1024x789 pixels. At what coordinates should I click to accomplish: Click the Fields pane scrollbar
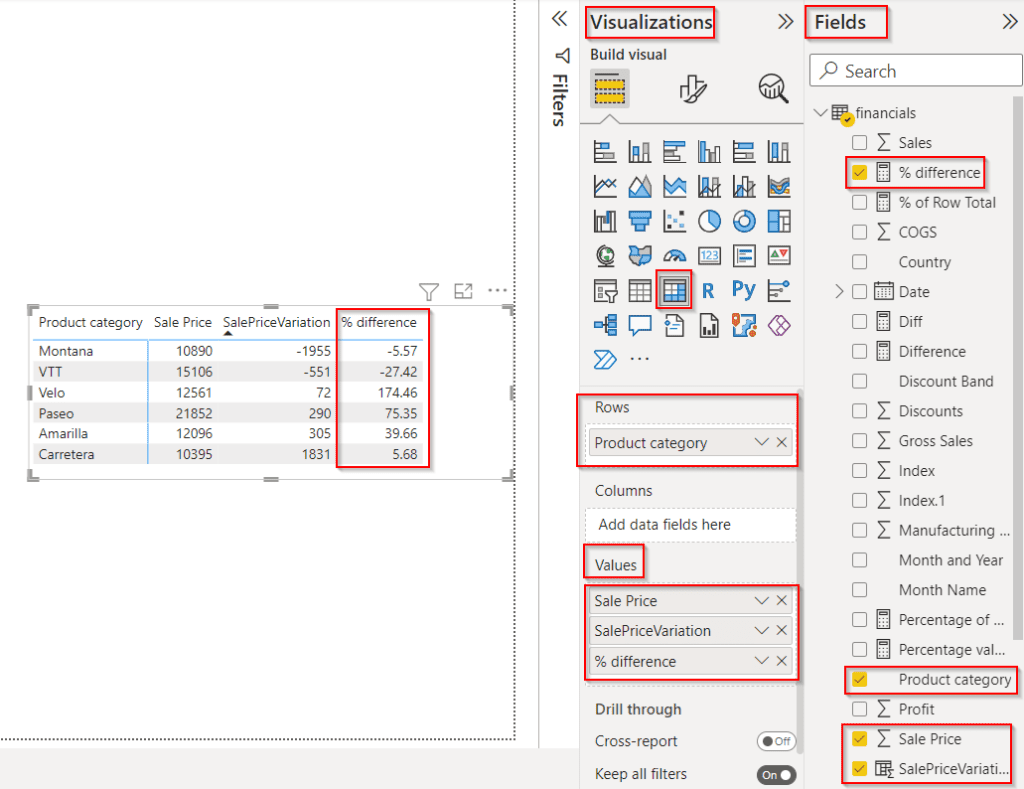tap(1017, 367)
